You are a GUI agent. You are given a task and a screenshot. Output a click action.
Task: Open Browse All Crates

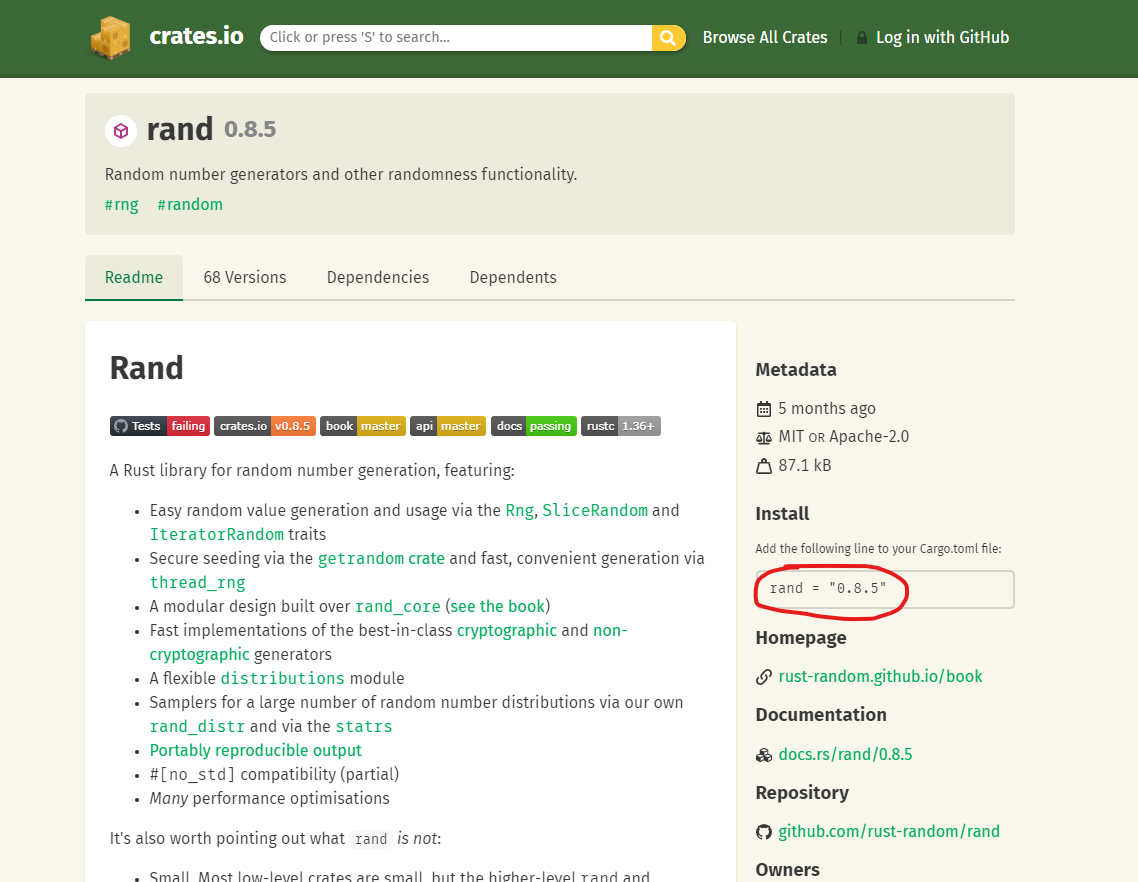pos(765,38)
